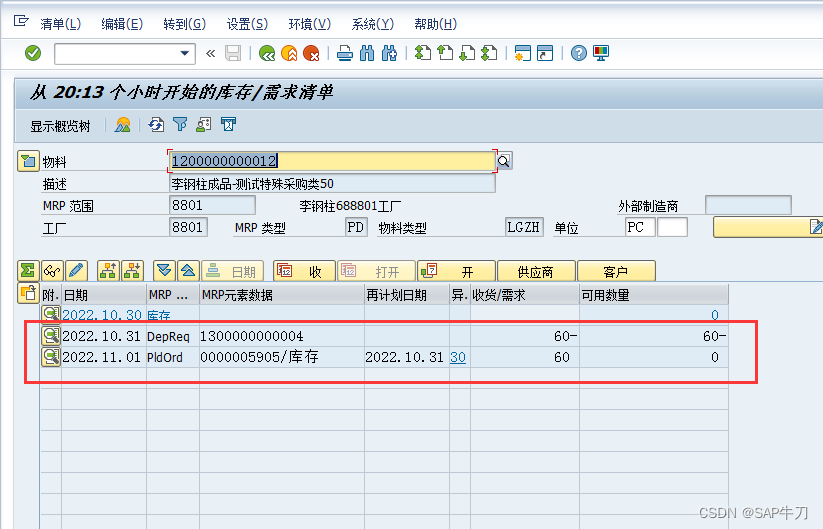Go to previous page icon

(x=445, y=54)
